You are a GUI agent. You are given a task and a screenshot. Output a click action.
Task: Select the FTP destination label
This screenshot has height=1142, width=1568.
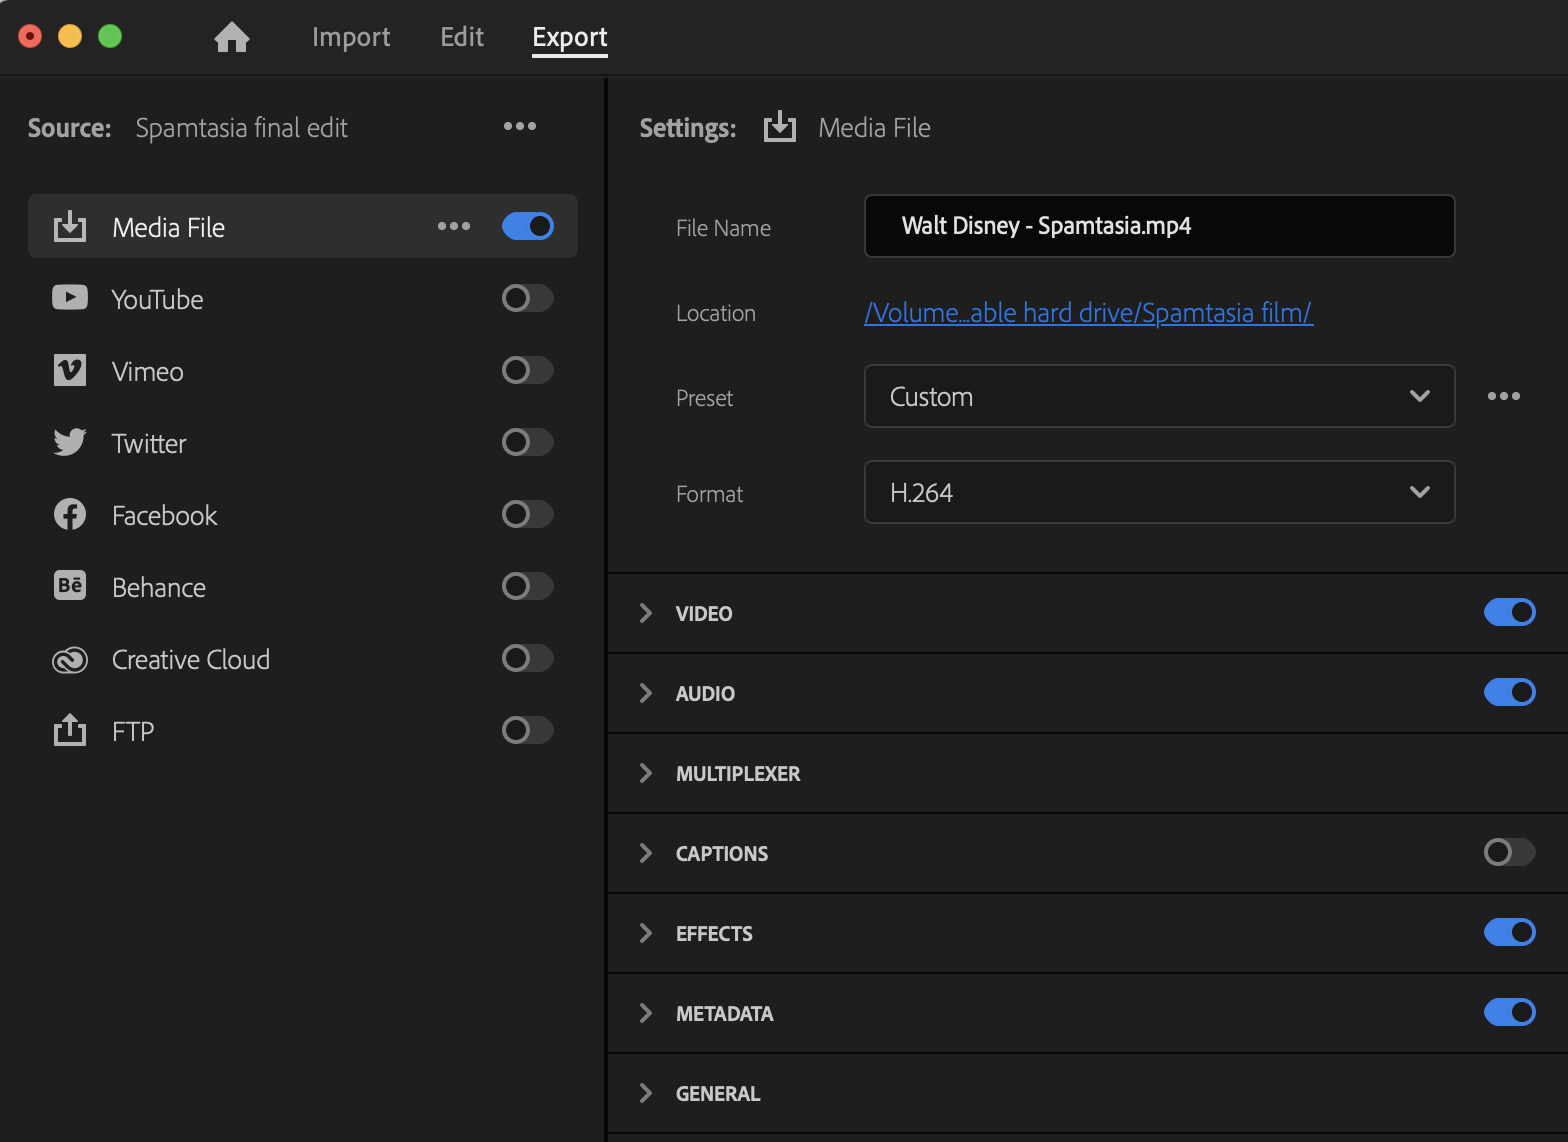tap(133, 731)
